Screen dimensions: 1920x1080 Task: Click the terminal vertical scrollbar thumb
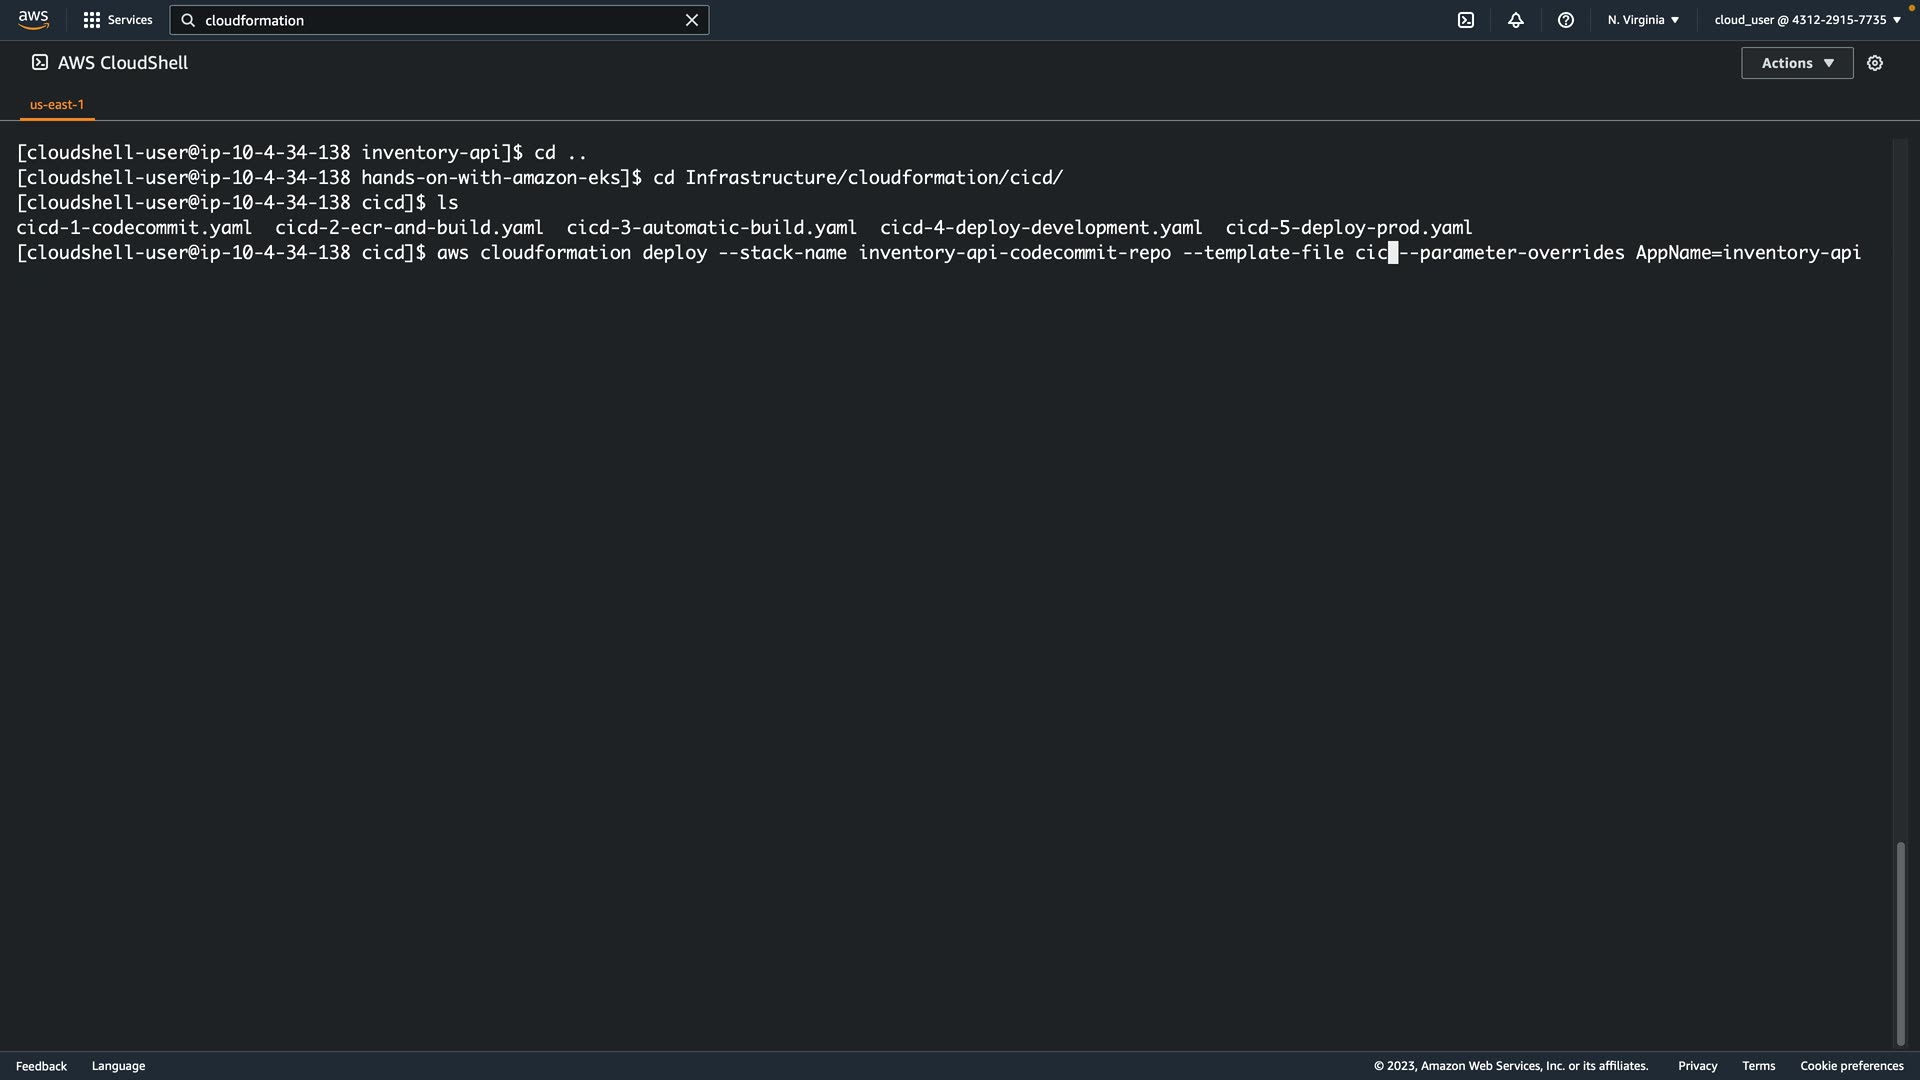click(x=1900, y=943)
